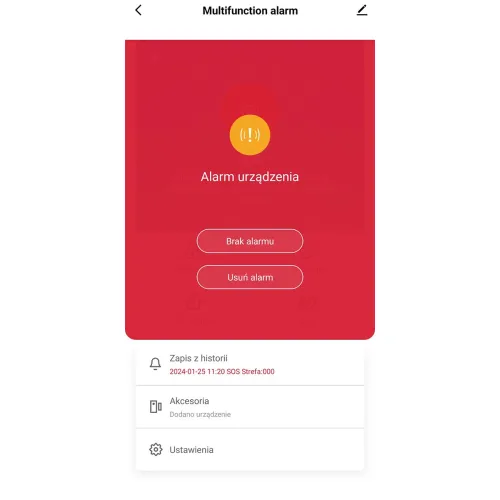Tap the Alarm urządzenia status text
This screenshot has width=500, height=500.
[x=250, y=177]
